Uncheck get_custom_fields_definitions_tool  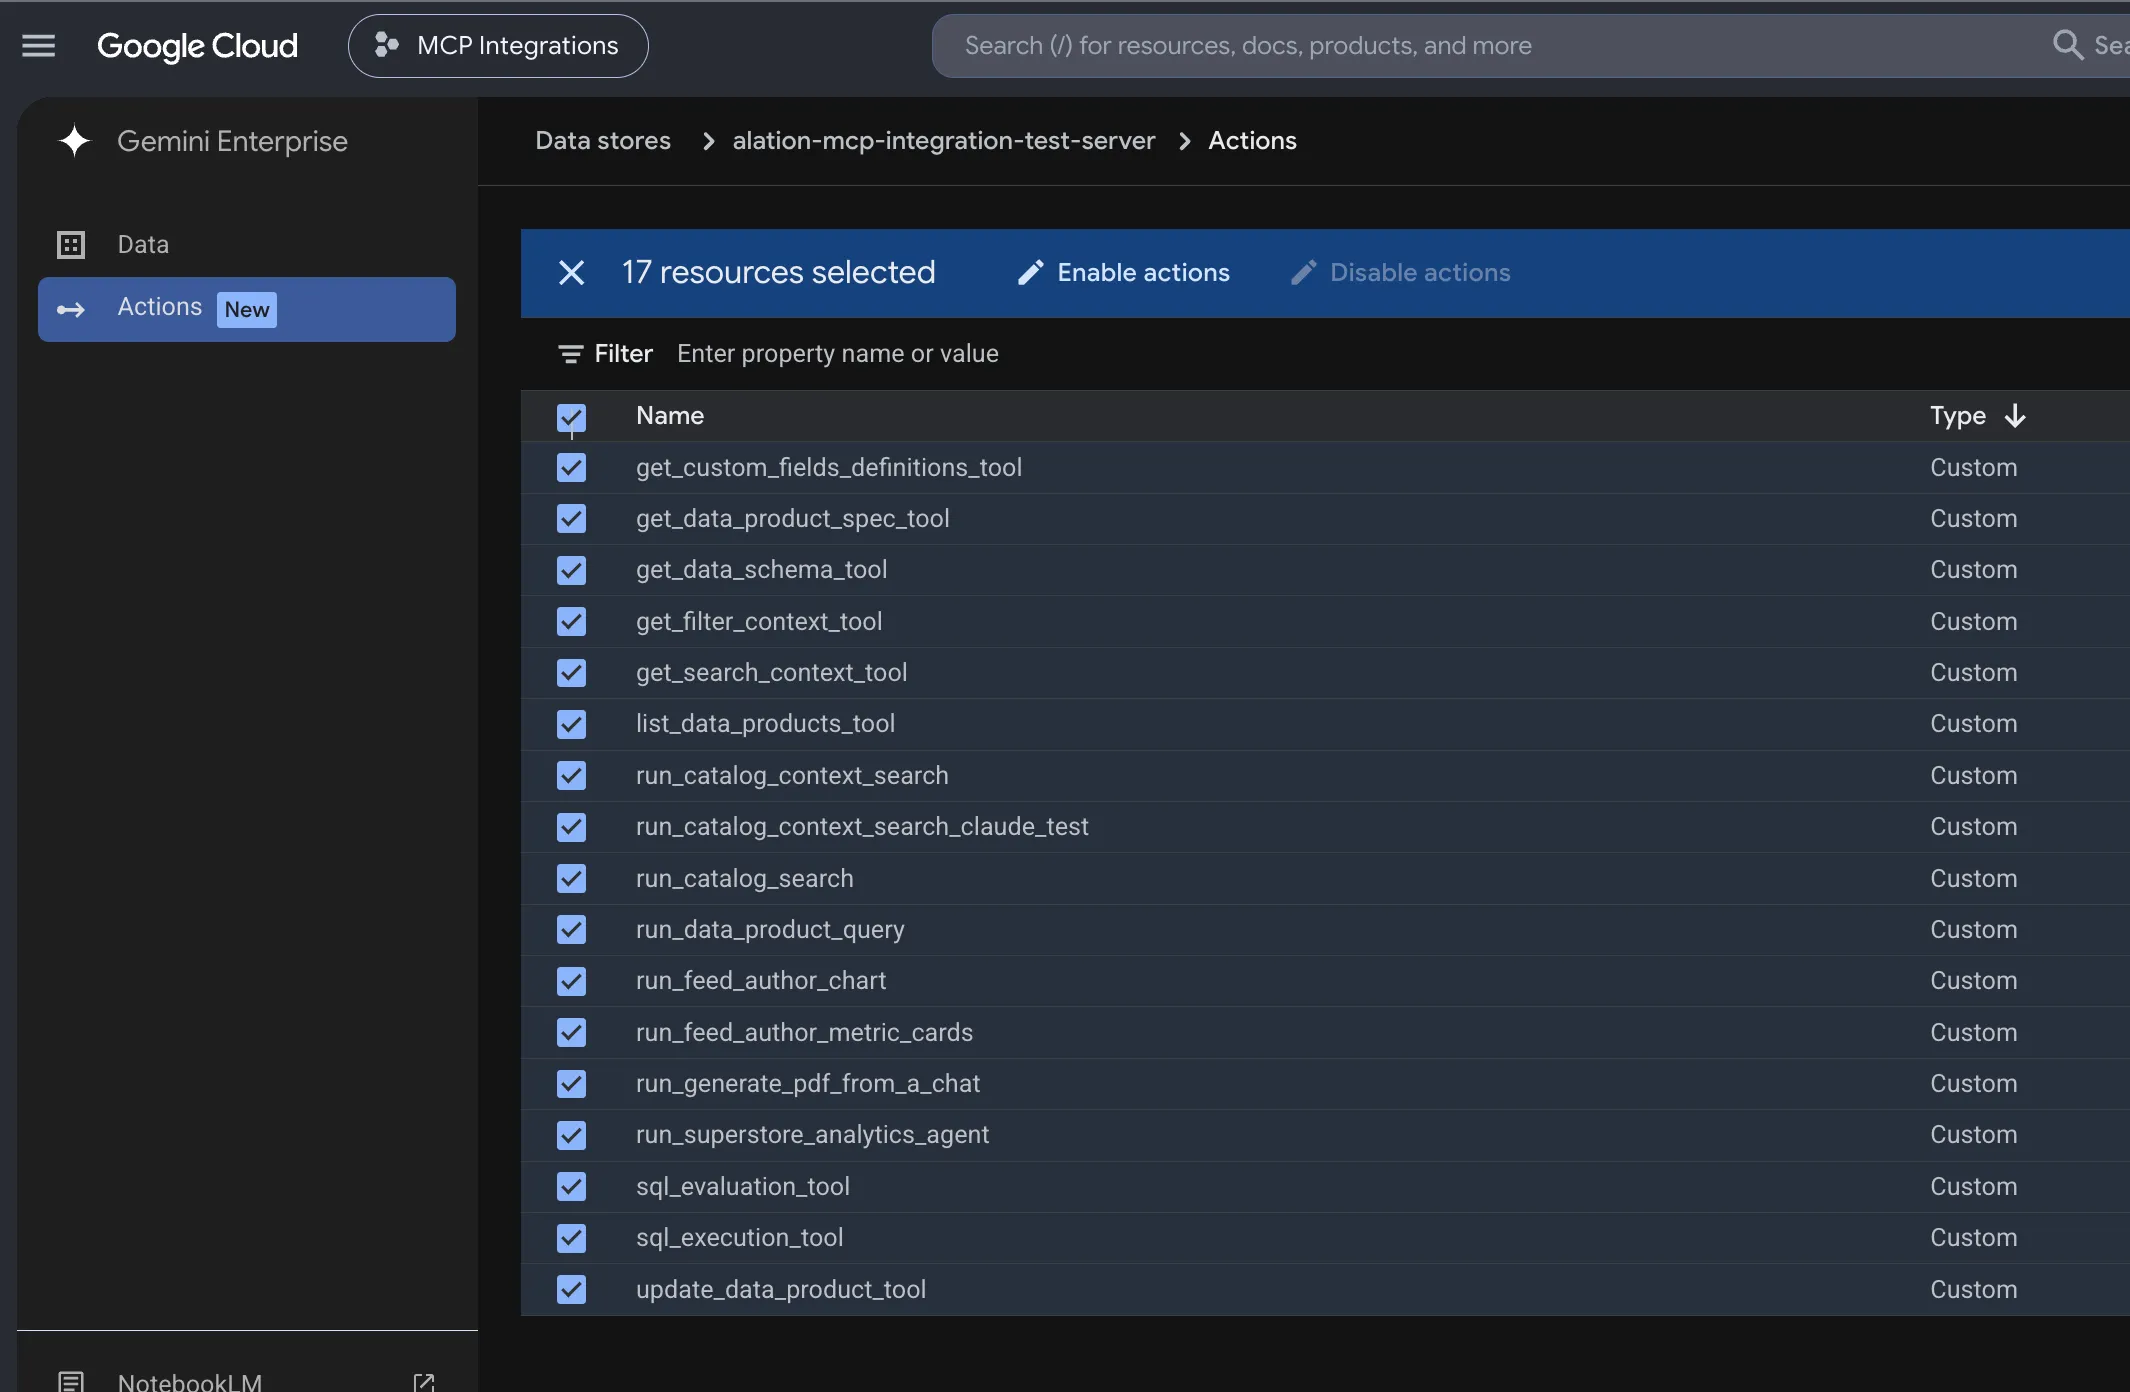click(571, 468)
